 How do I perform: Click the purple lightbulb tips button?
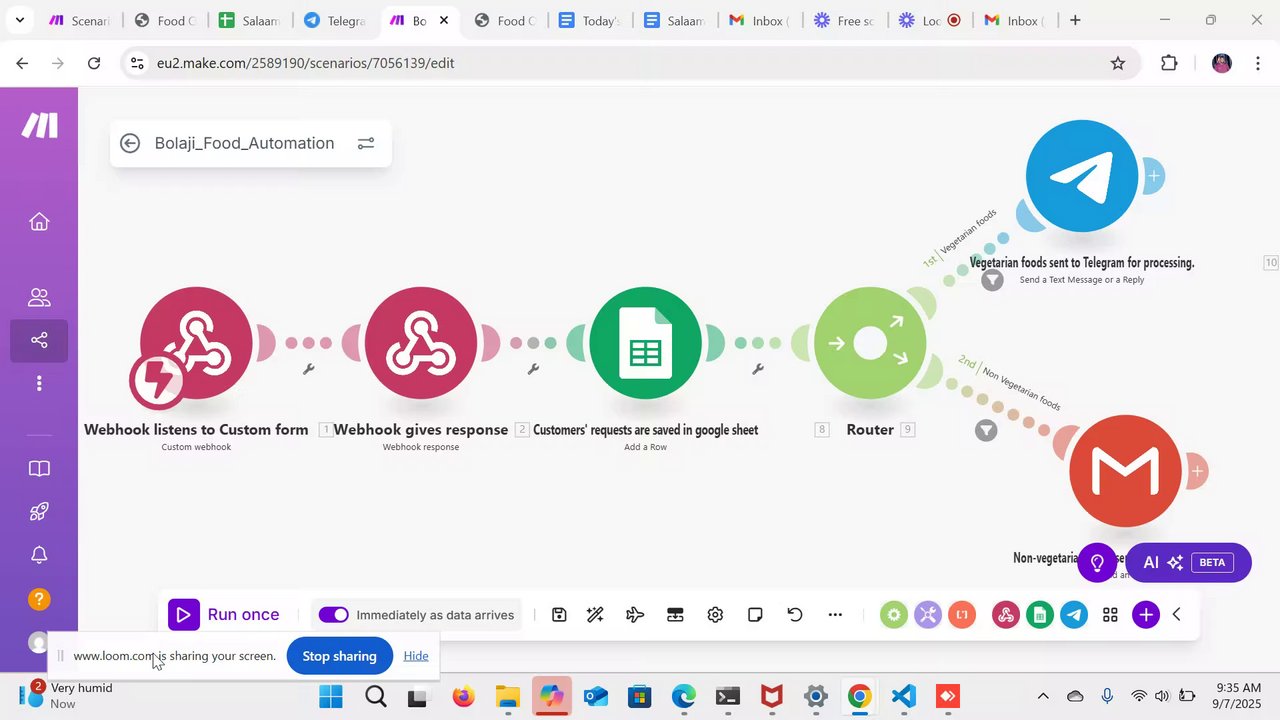1097,562
